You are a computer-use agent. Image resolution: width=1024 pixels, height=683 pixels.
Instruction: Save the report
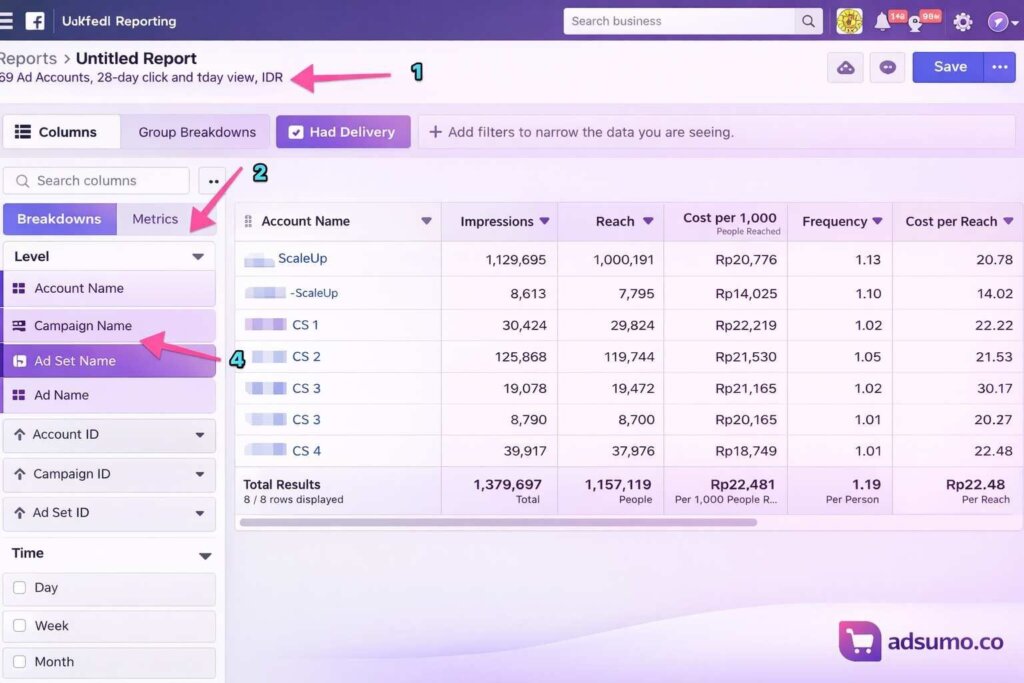point(949,67)
